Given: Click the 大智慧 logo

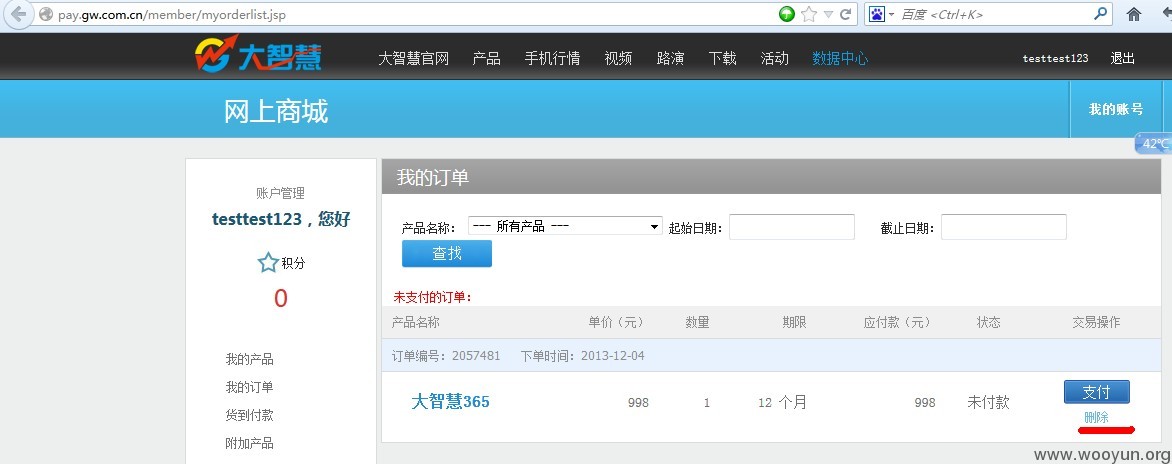Looking at the screenshot, I should tap(258, 55).
